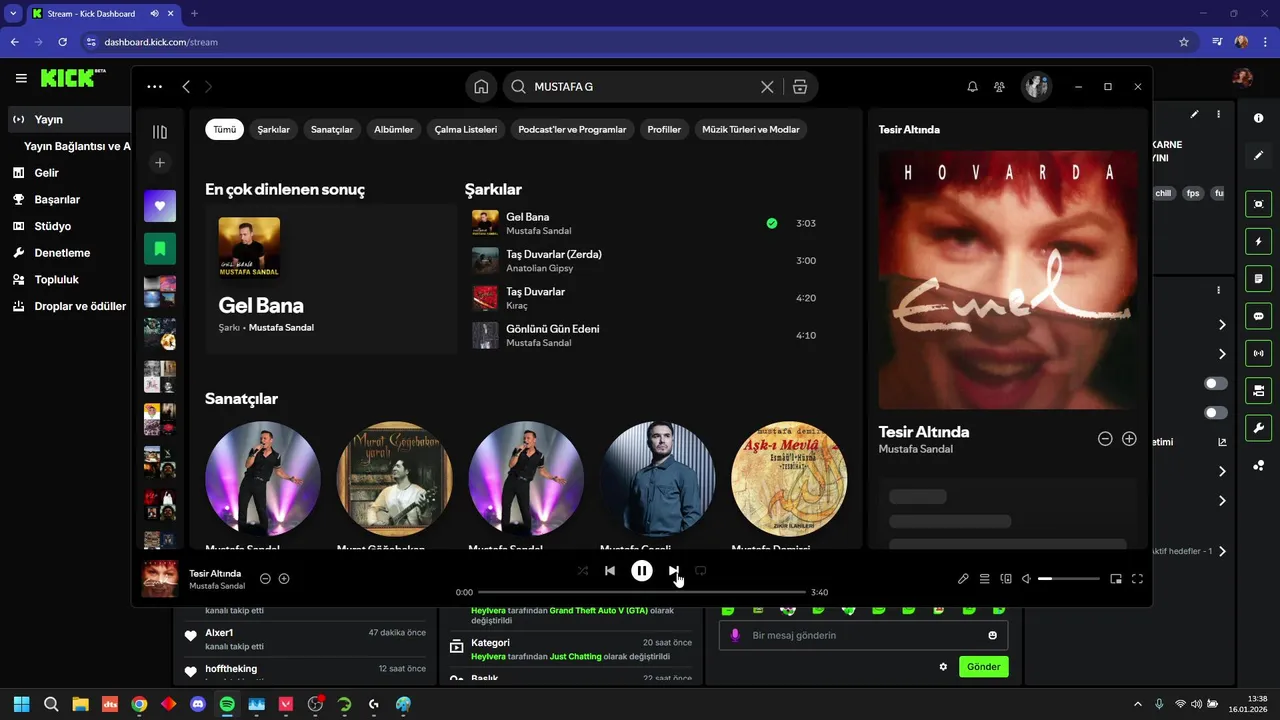This screenshot has width=1280, height=720.
Task: Add track with plus icon in Now Playing panel
Action: (x=1129, y=439)
